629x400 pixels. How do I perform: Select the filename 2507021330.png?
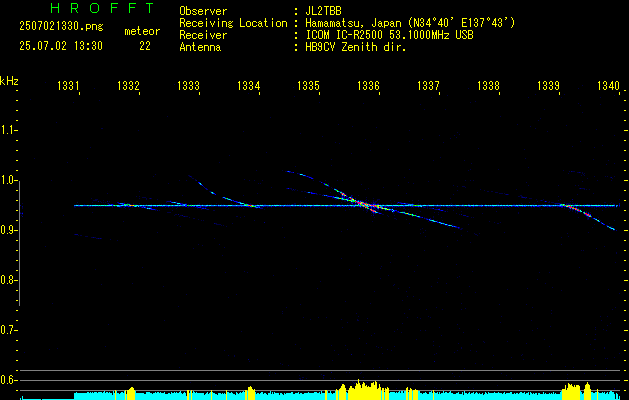coord(61,27)
